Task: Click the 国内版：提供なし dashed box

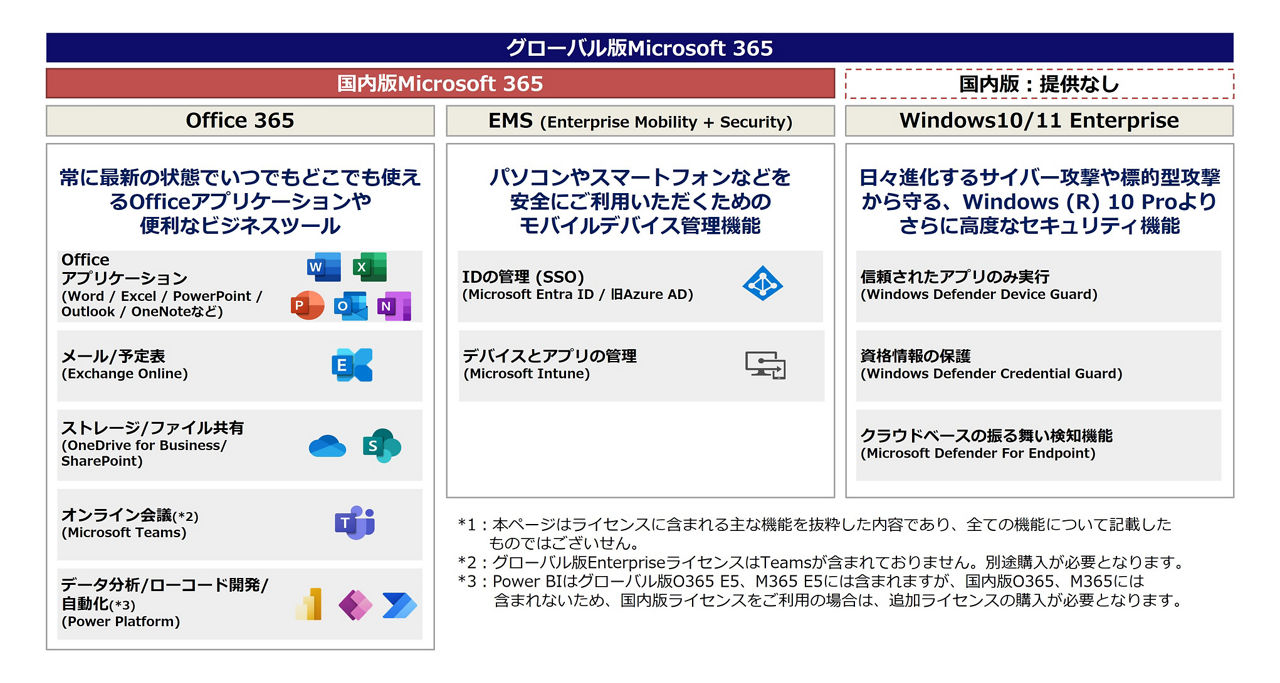Action: [1040, 84]
